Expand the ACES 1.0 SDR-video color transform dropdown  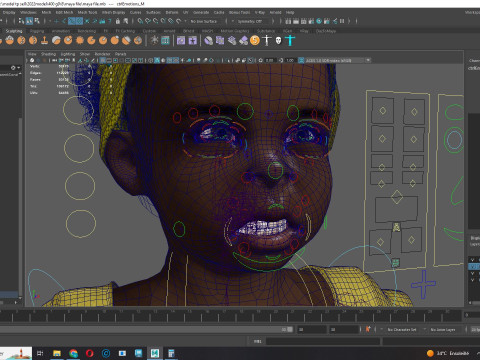click(368, 60)
